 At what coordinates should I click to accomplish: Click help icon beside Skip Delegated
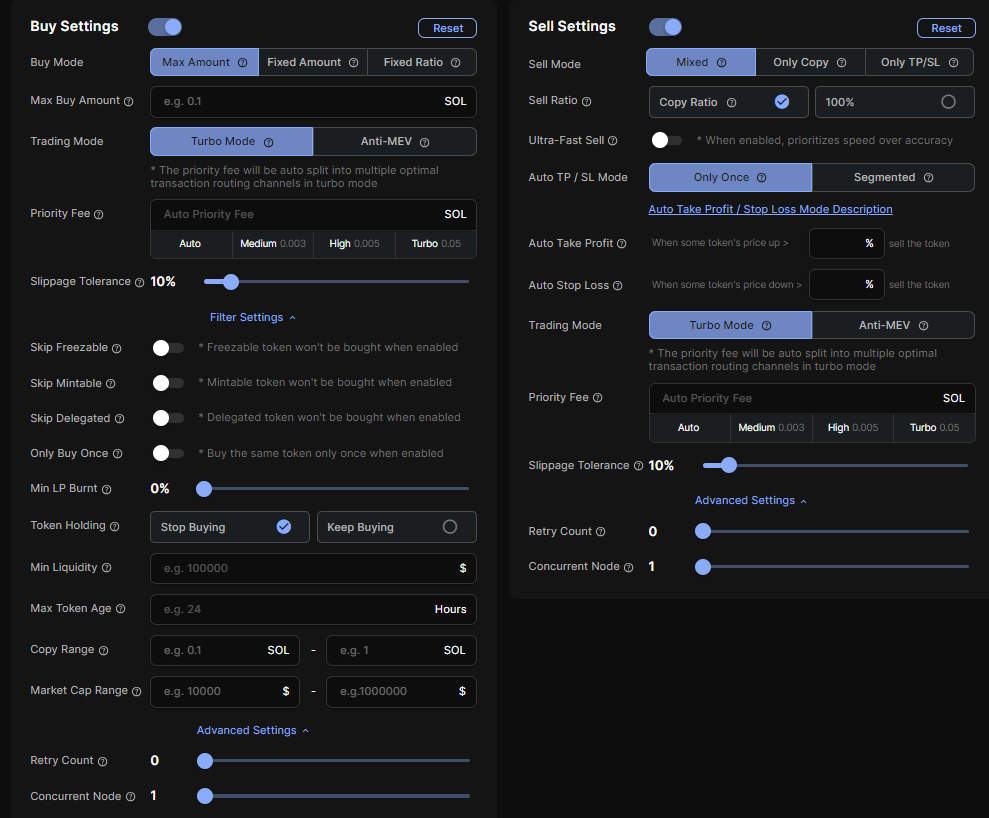(x=119, y=419)
